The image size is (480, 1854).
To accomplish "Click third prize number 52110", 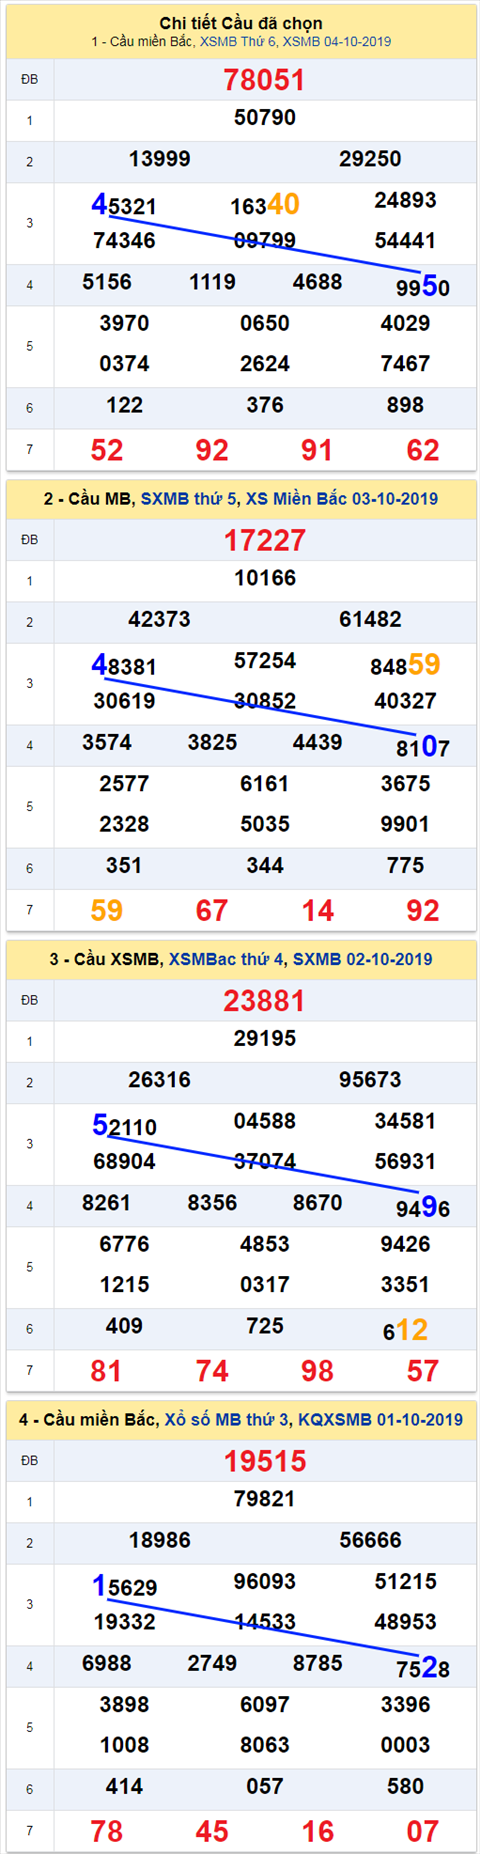I will 124,1126.
